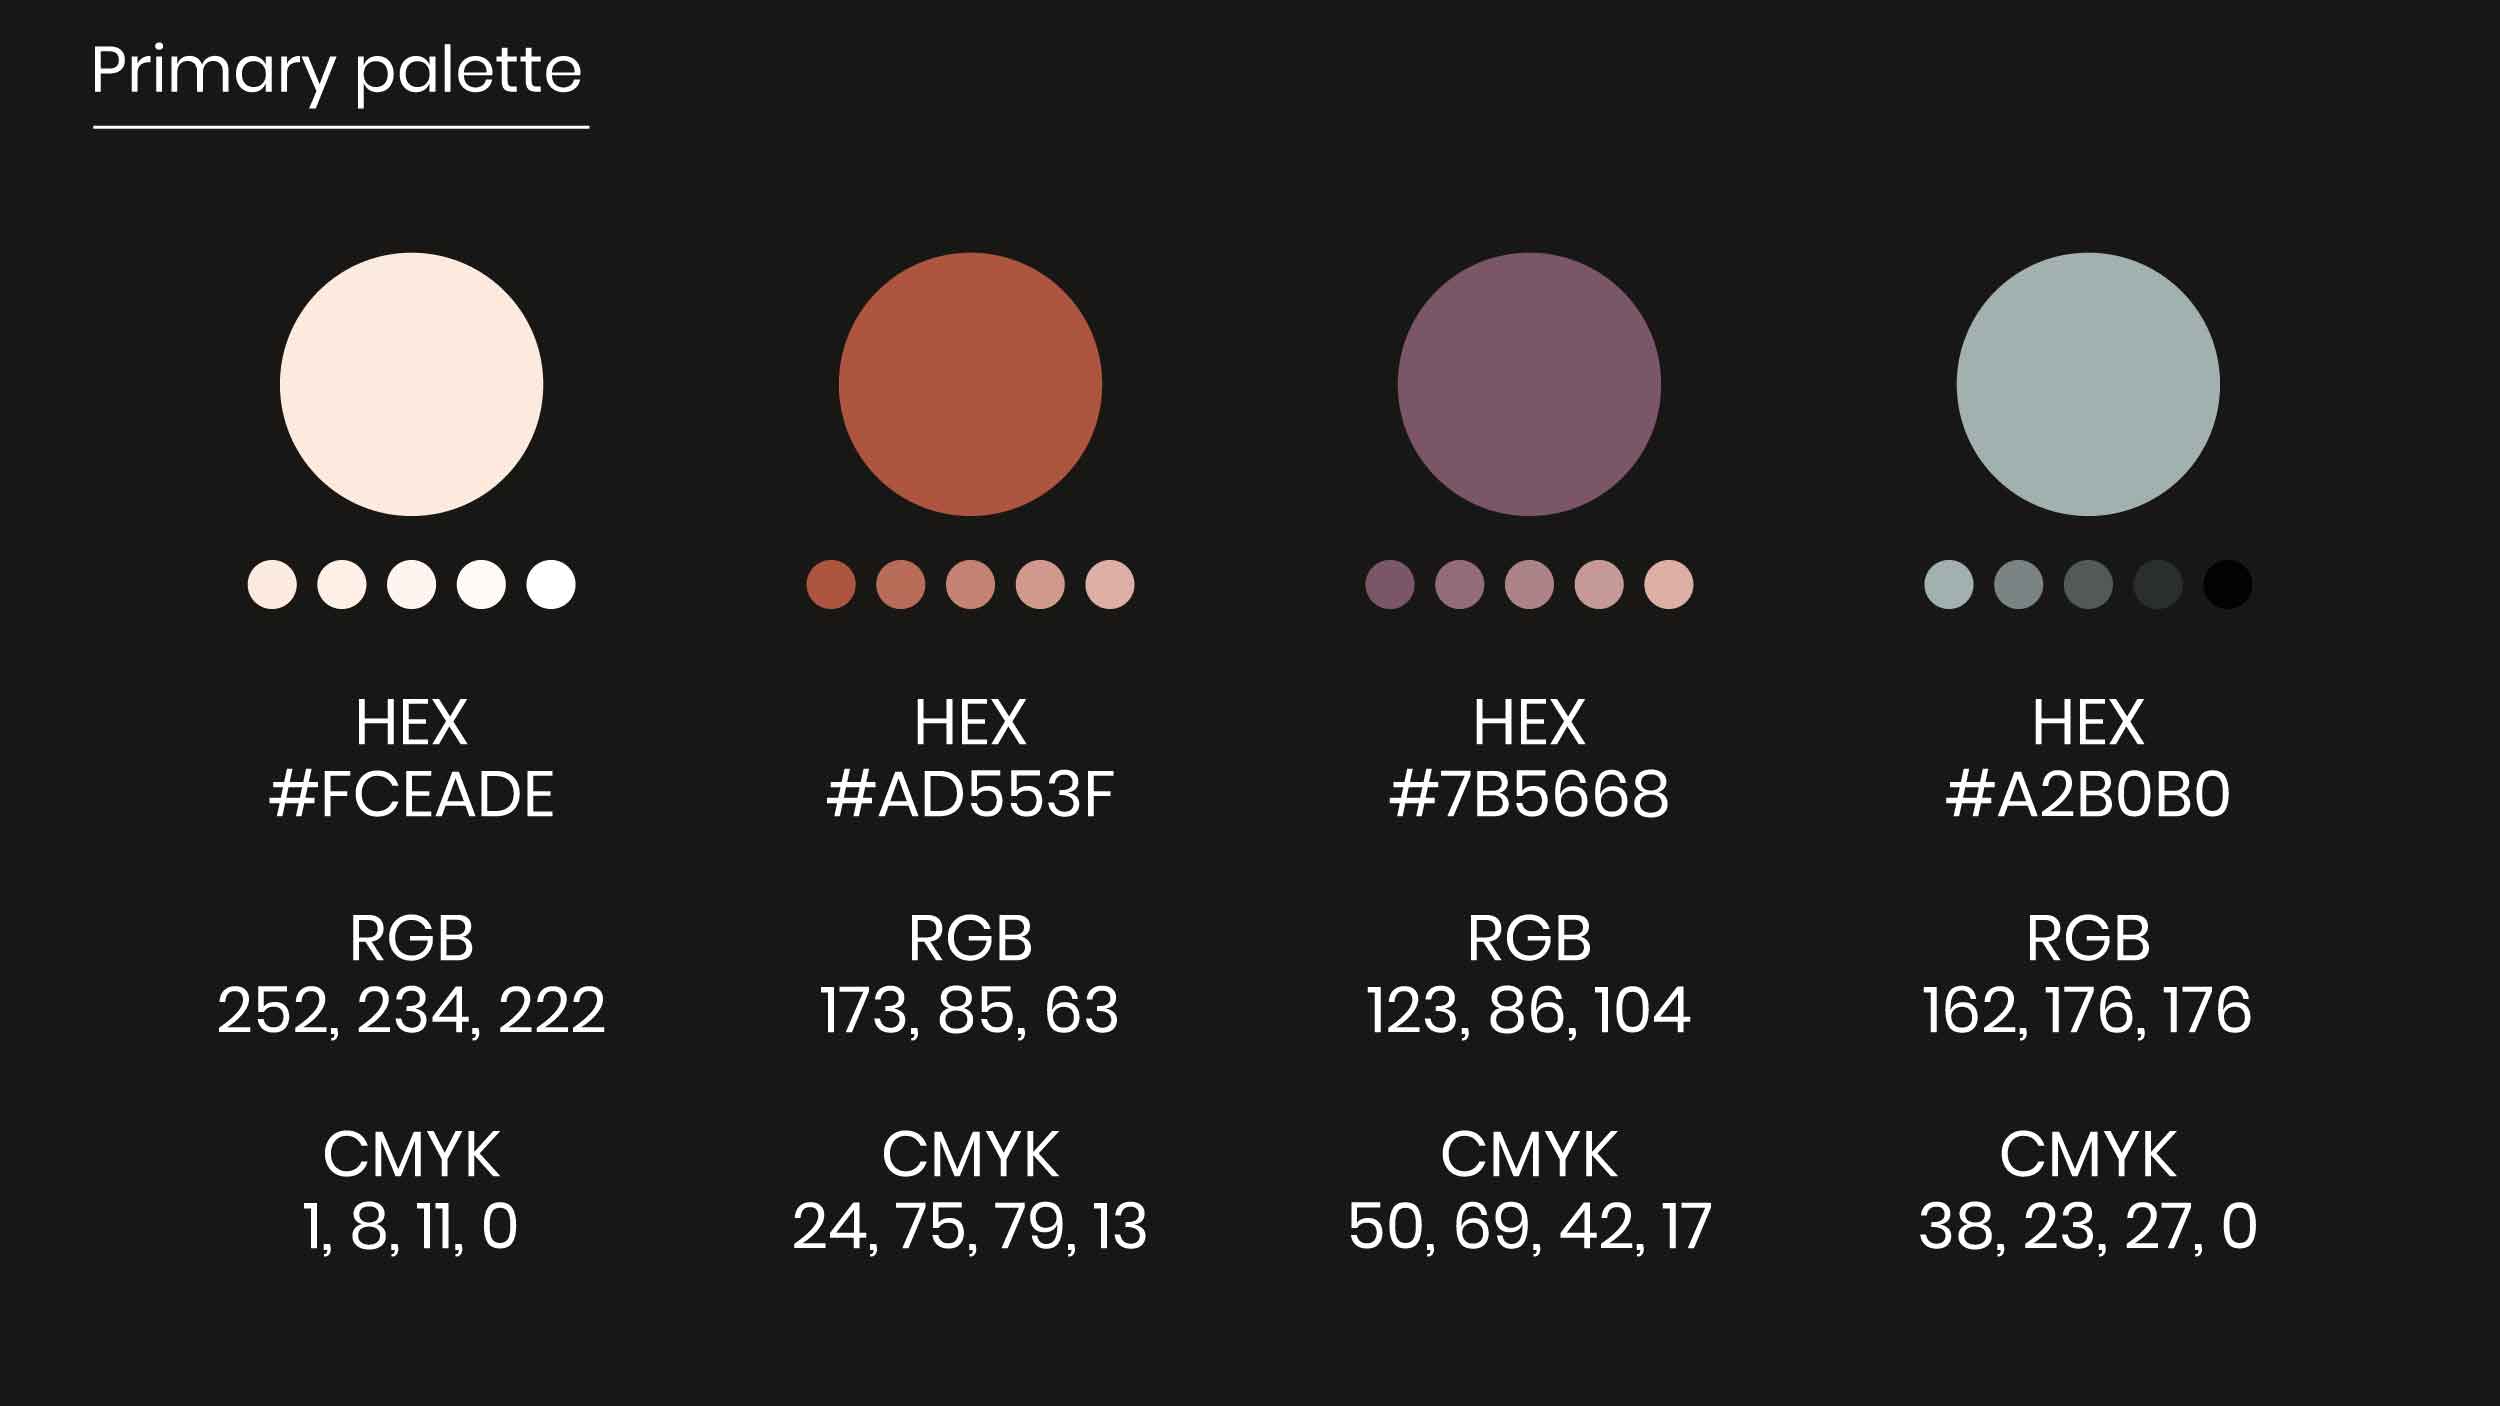Select the pure black small shade dot
This screenshot has height=1406, width=2500.
click(x=2228, y=584)
